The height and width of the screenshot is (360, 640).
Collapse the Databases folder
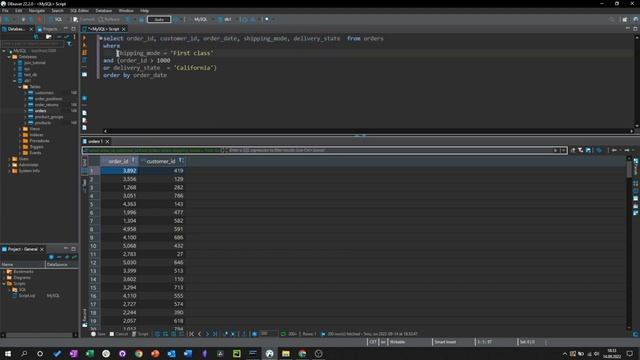(9, 57)
